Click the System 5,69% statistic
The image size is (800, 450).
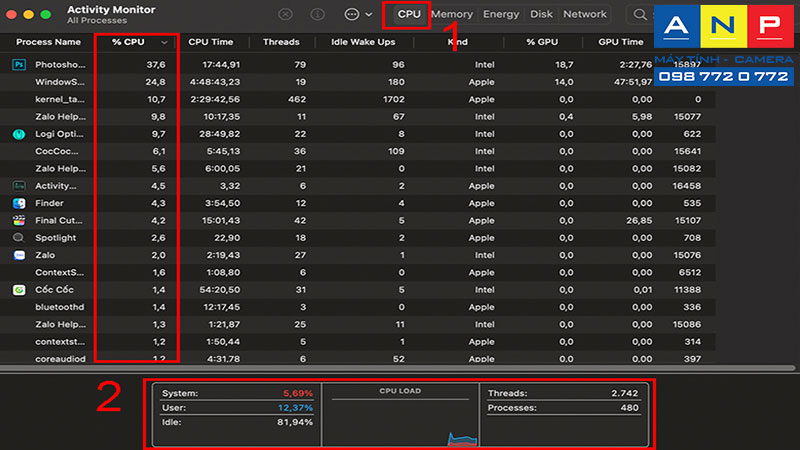pyautogui.click(x=237, y=393)
